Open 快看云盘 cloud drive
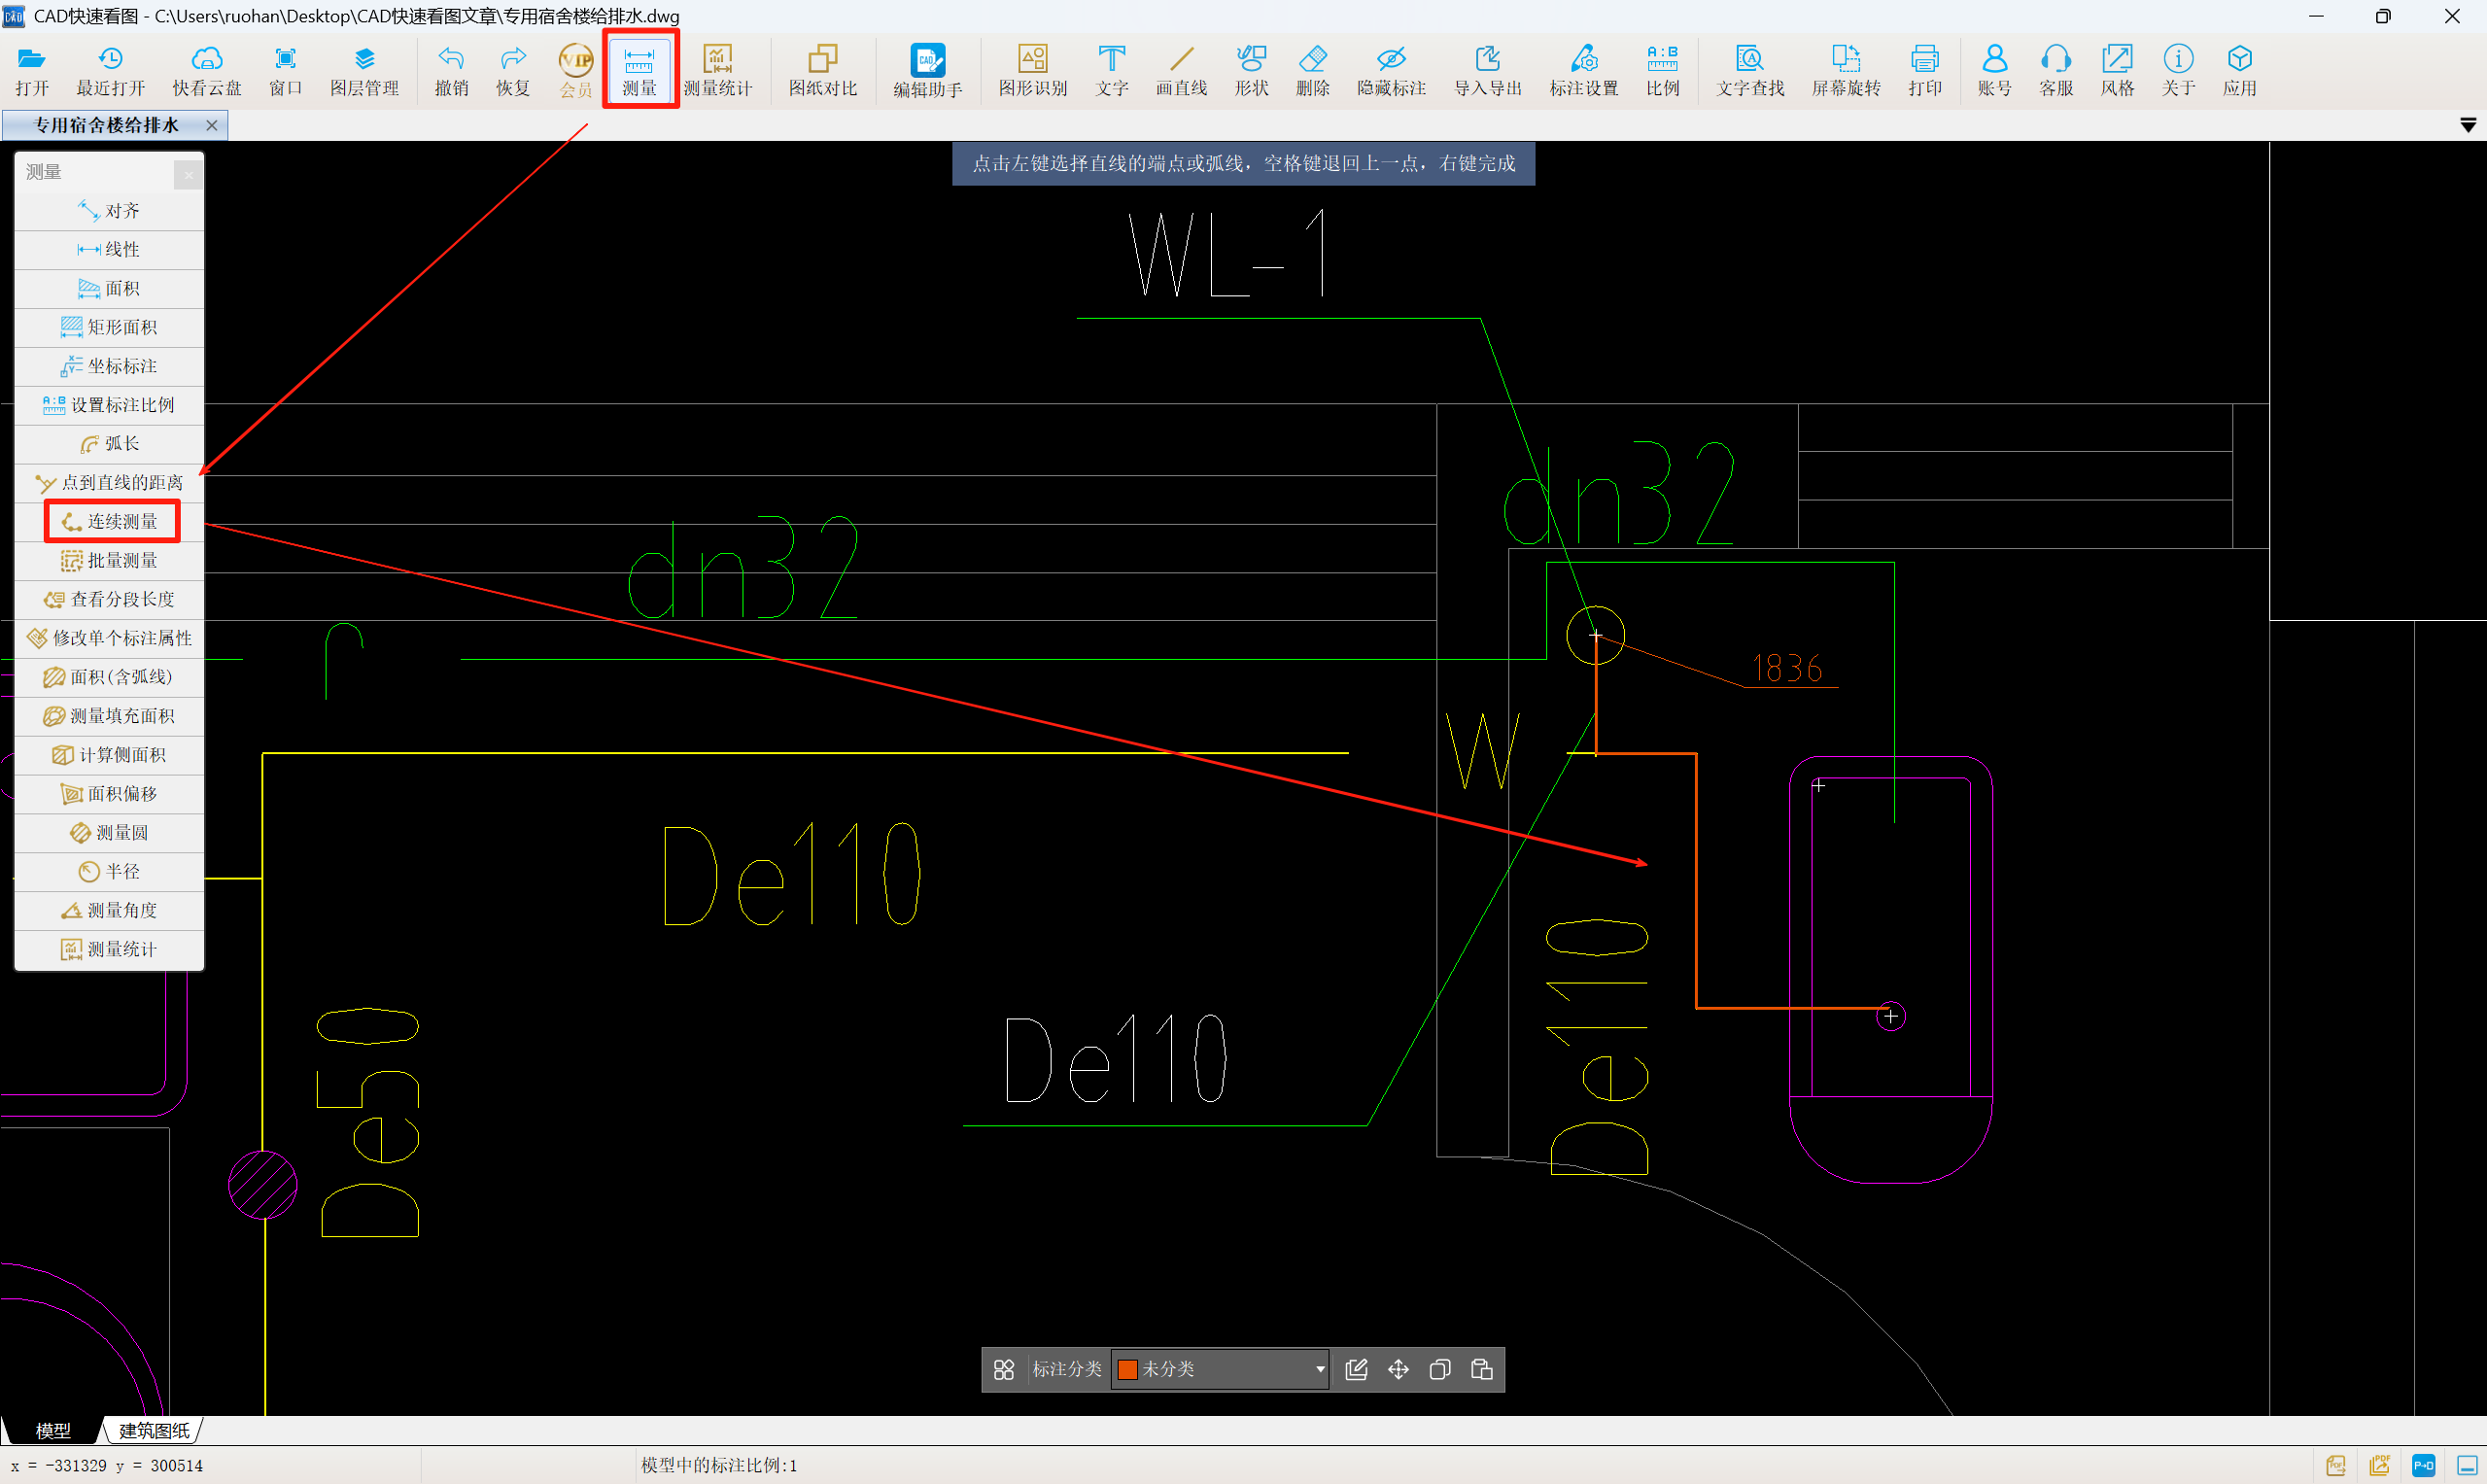 (206, 70)
